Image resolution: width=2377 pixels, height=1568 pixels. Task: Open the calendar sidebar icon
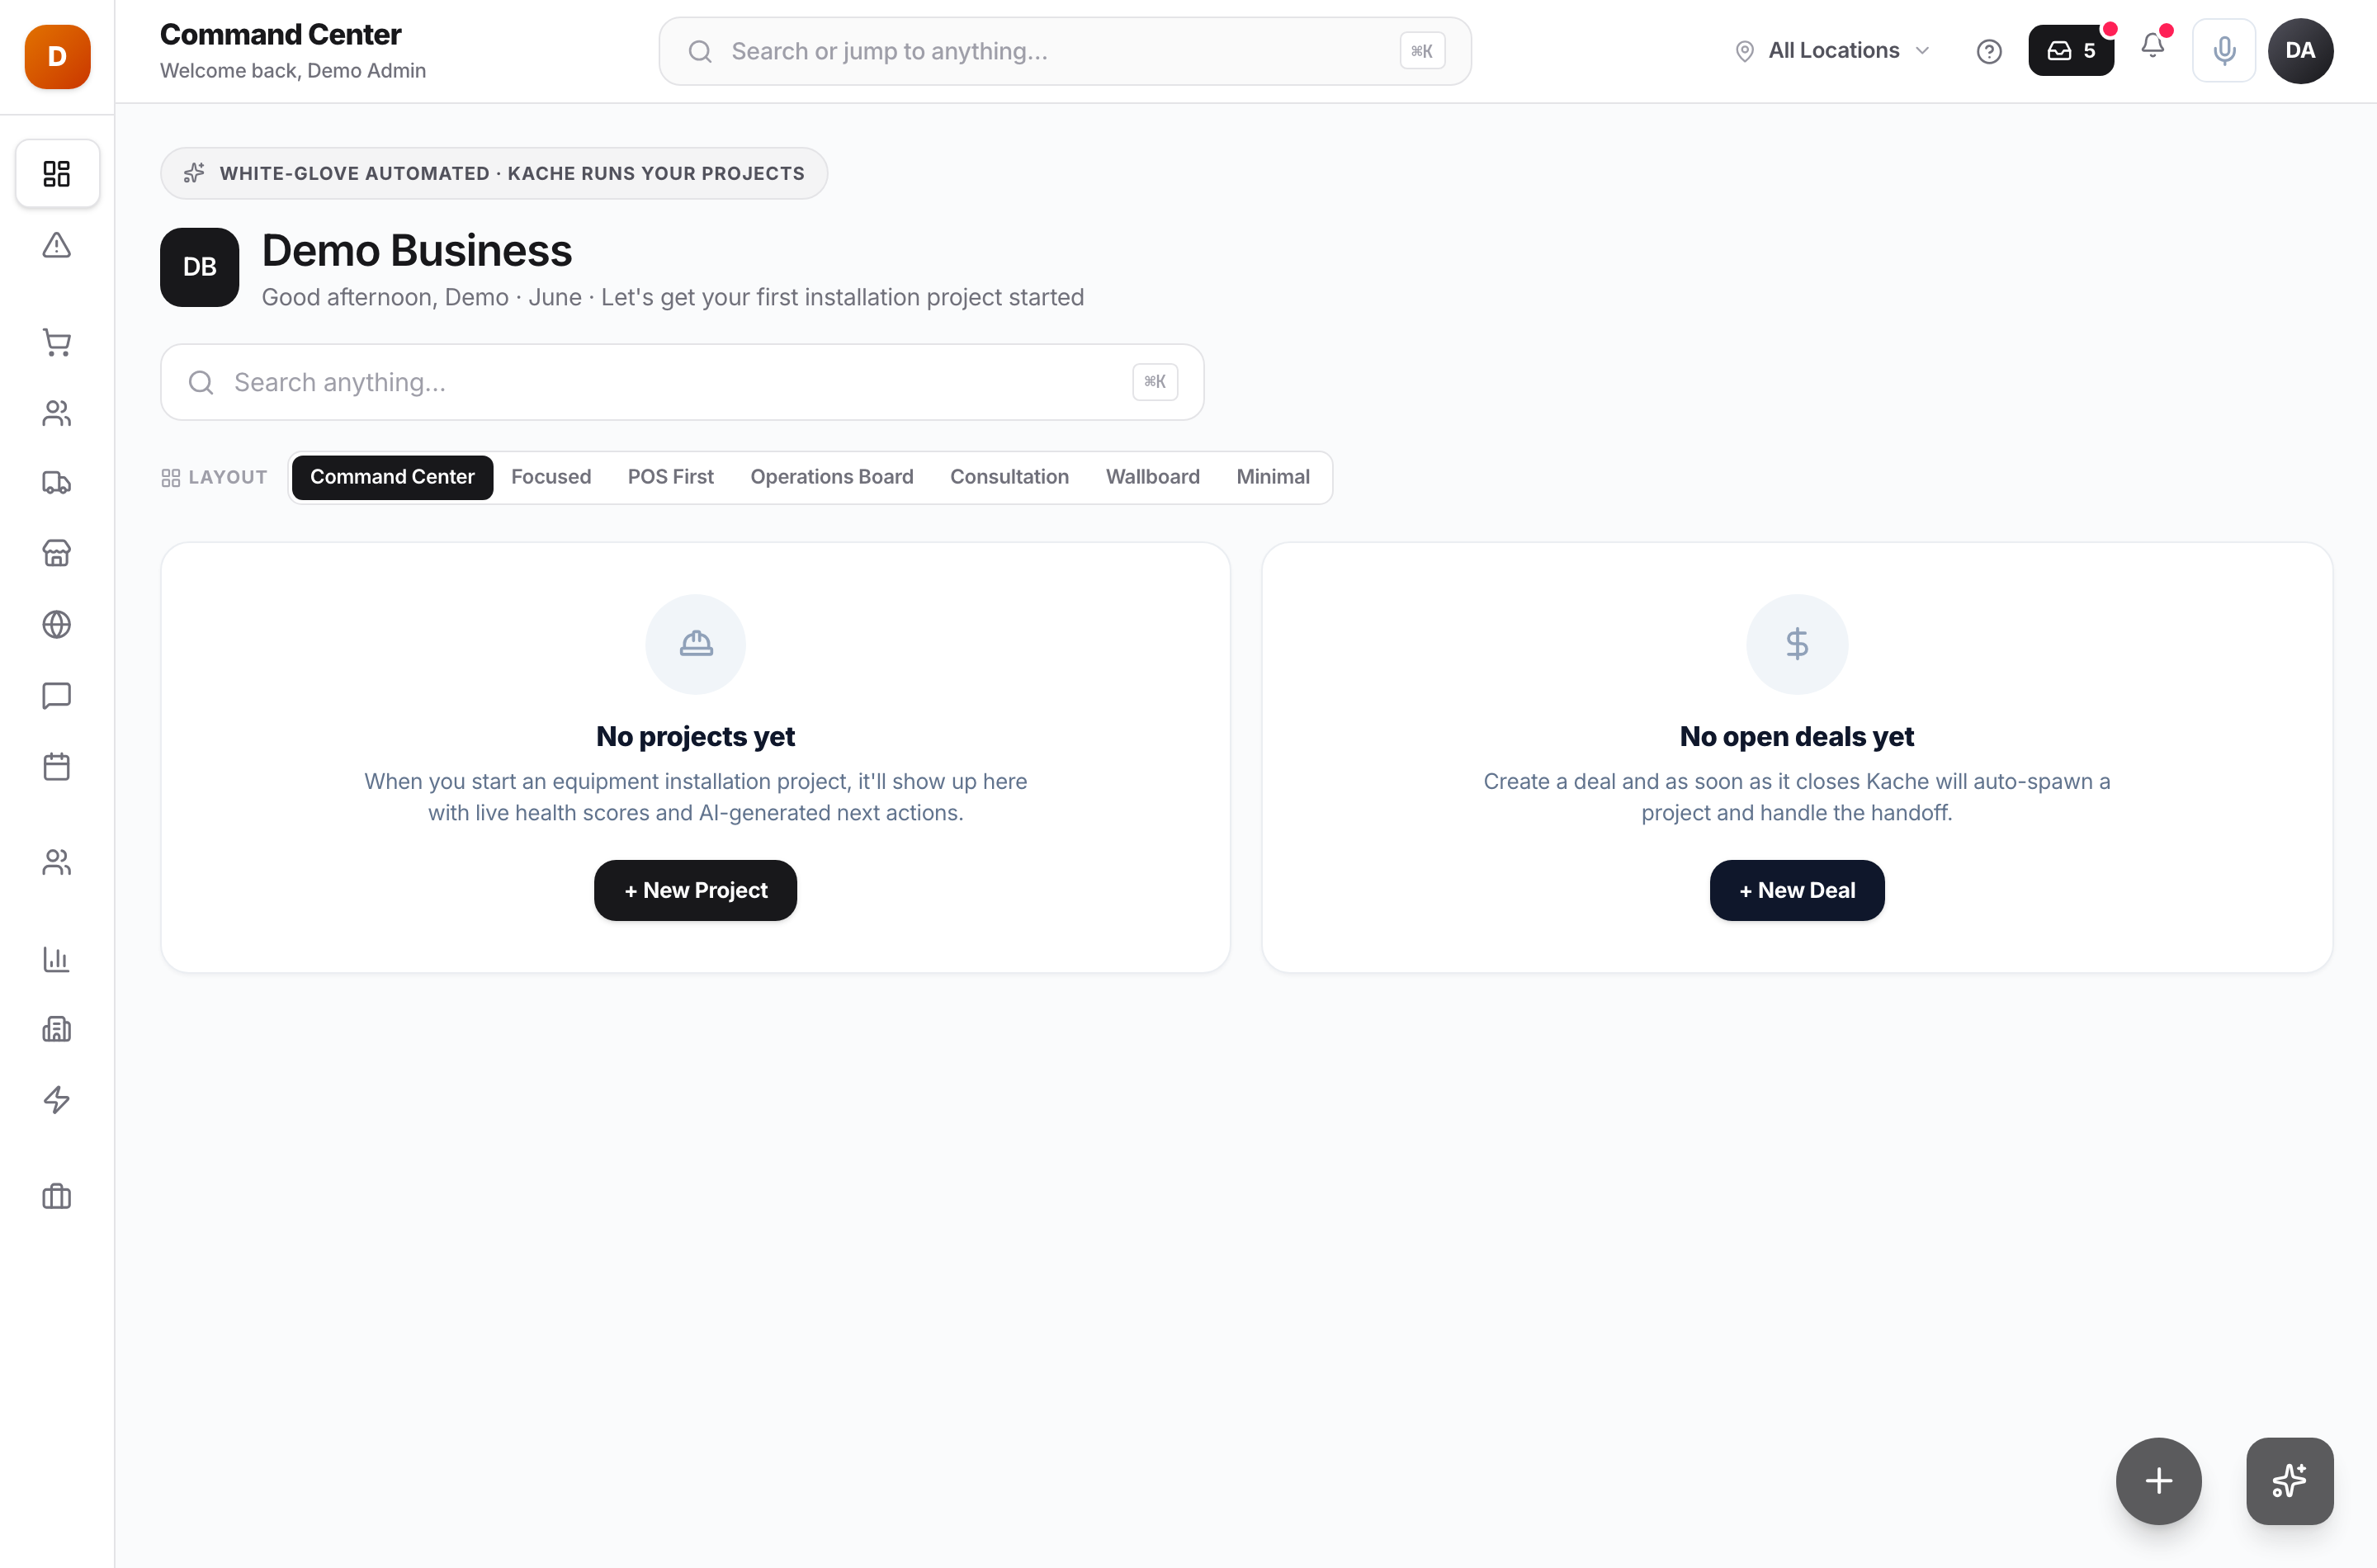click(x=57, y=767)
